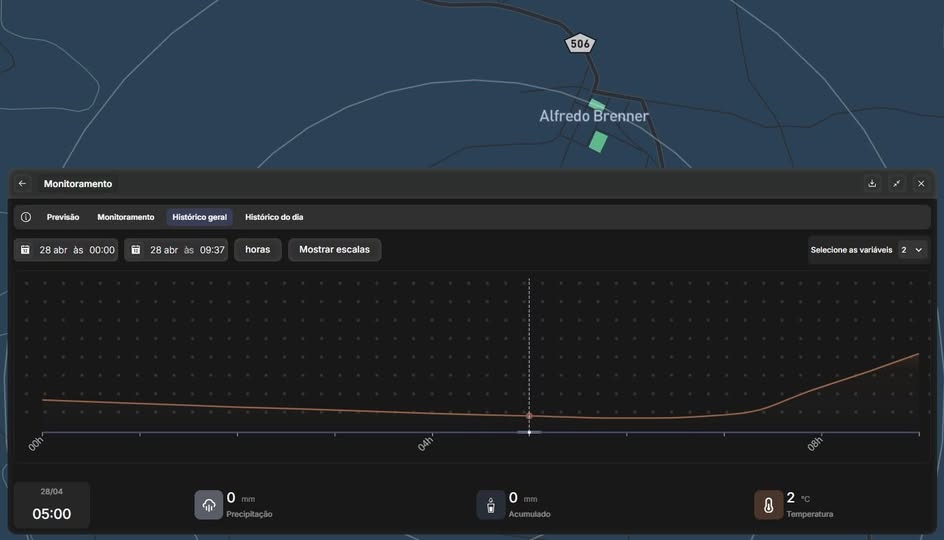Screen dimensions: 944x540
Task: Click the info icon beside Previsão
Action: [x=26, y=217]
